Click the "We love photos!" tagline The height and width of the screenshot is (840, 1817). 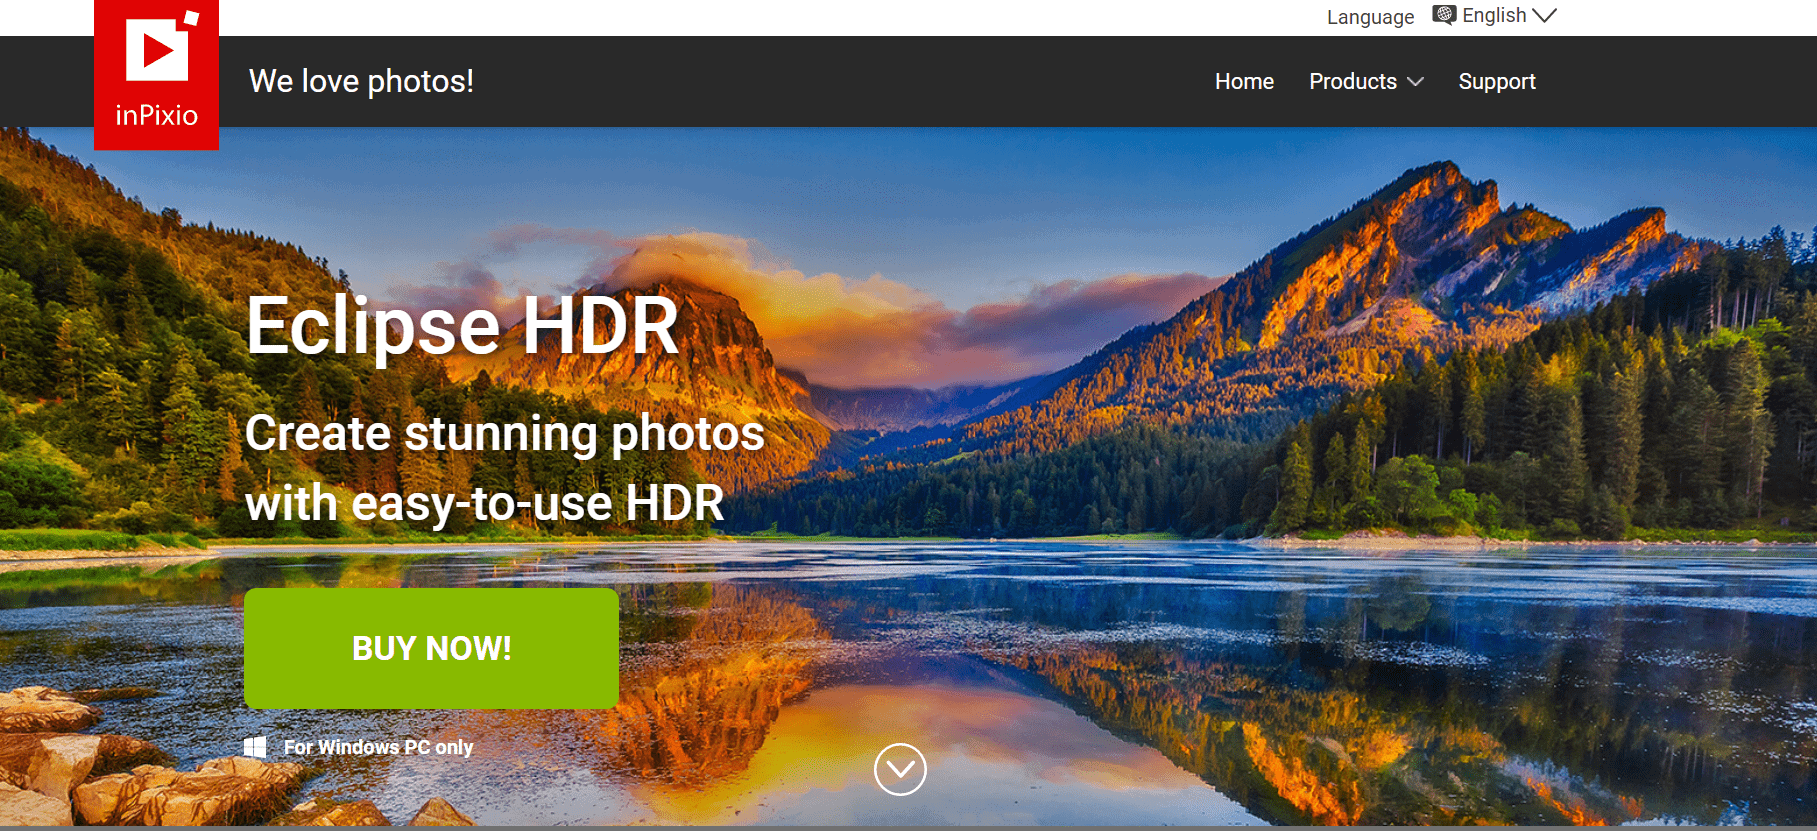point(361,81)
